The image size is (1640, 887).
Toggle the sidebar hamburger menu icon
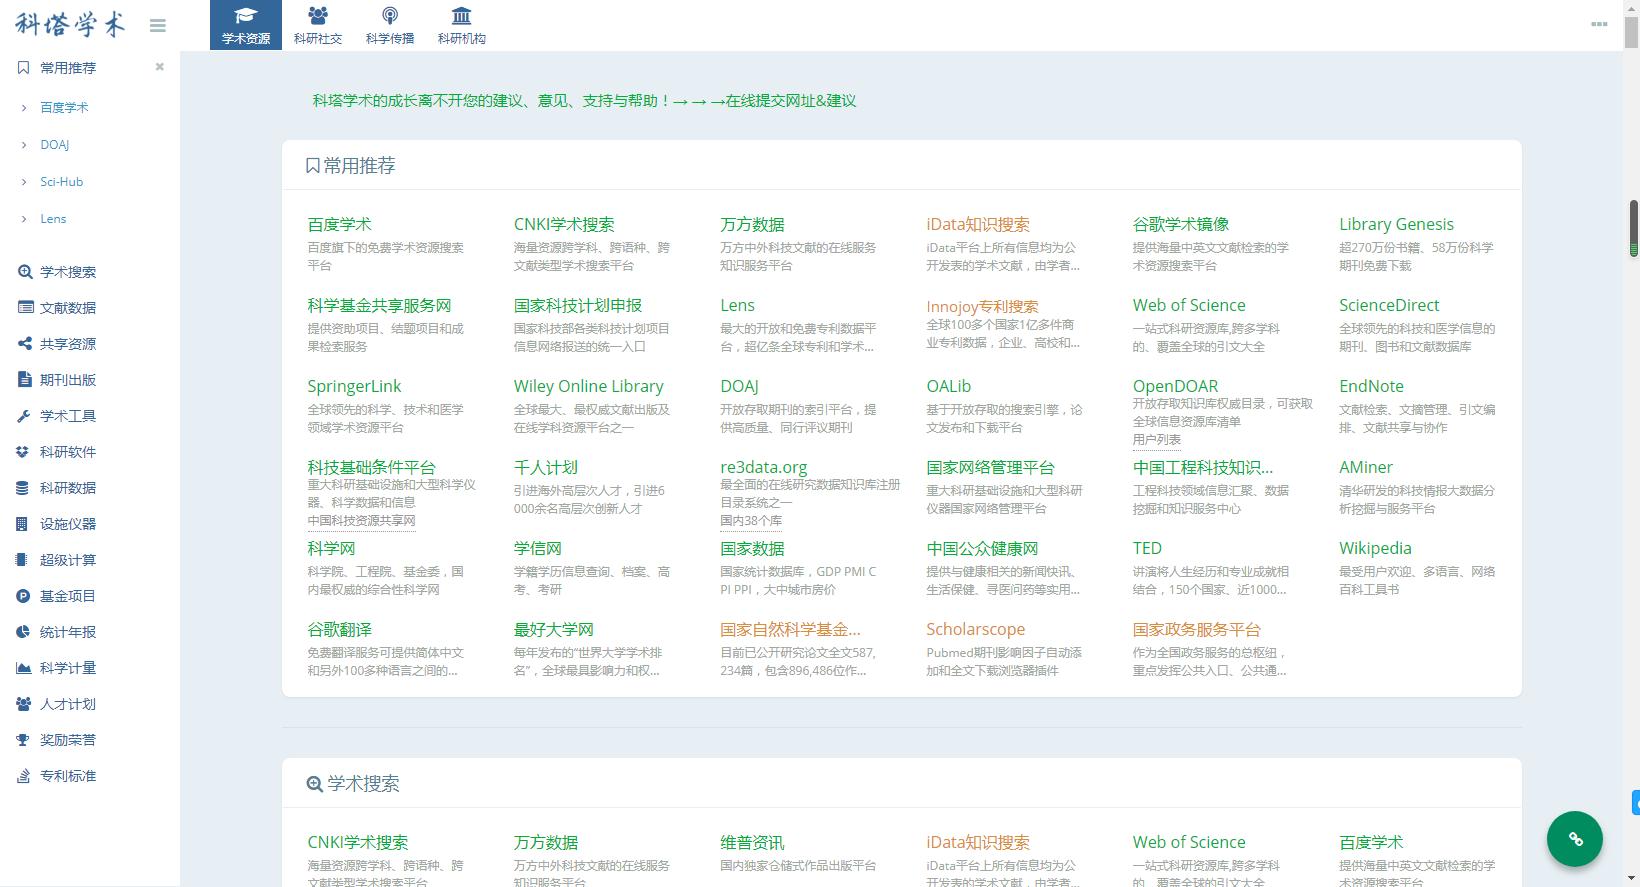point(158,25)
